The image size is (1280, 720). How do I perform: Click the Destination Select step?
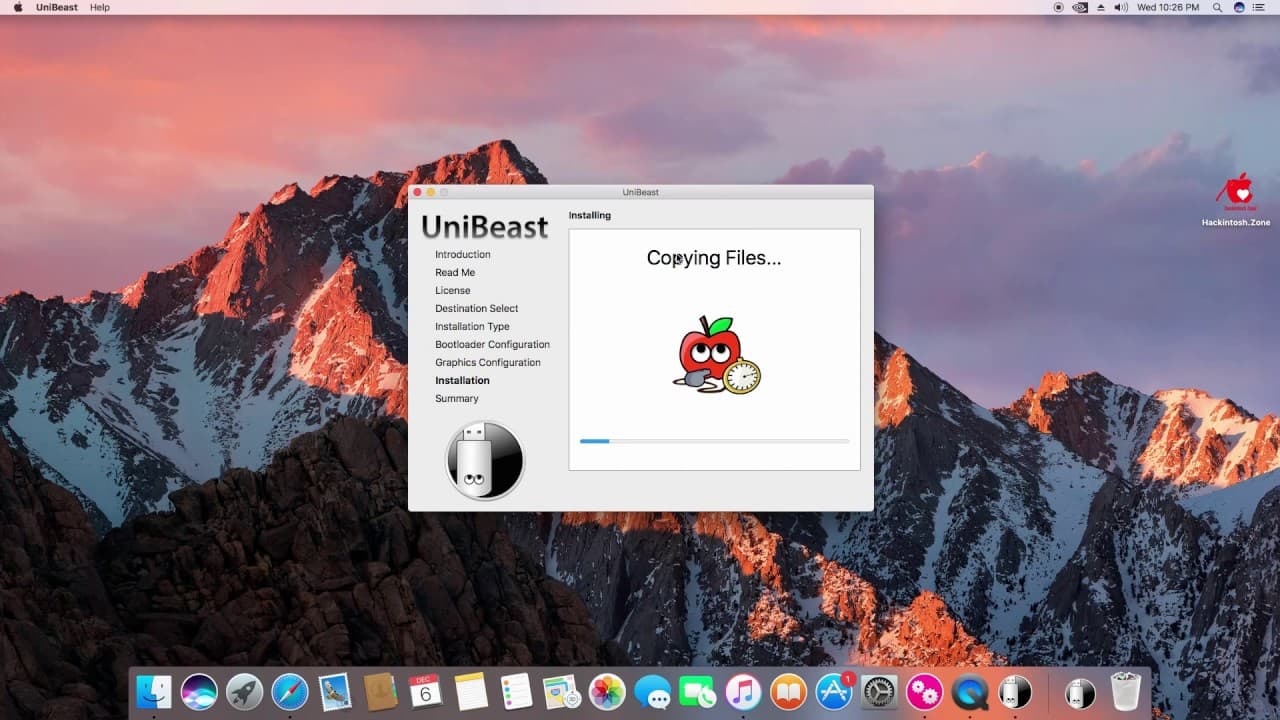[x=477, y=308]
